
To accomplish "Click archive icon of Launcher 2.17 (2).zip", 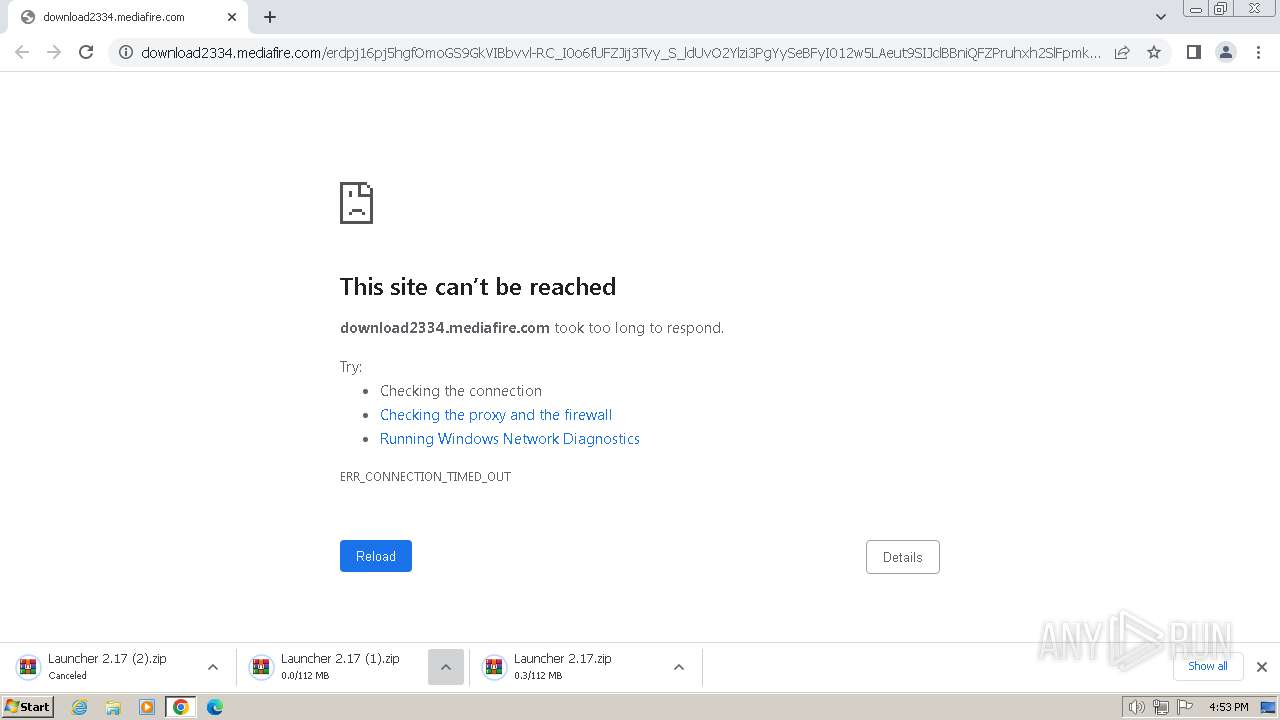I will coord(28,667).
